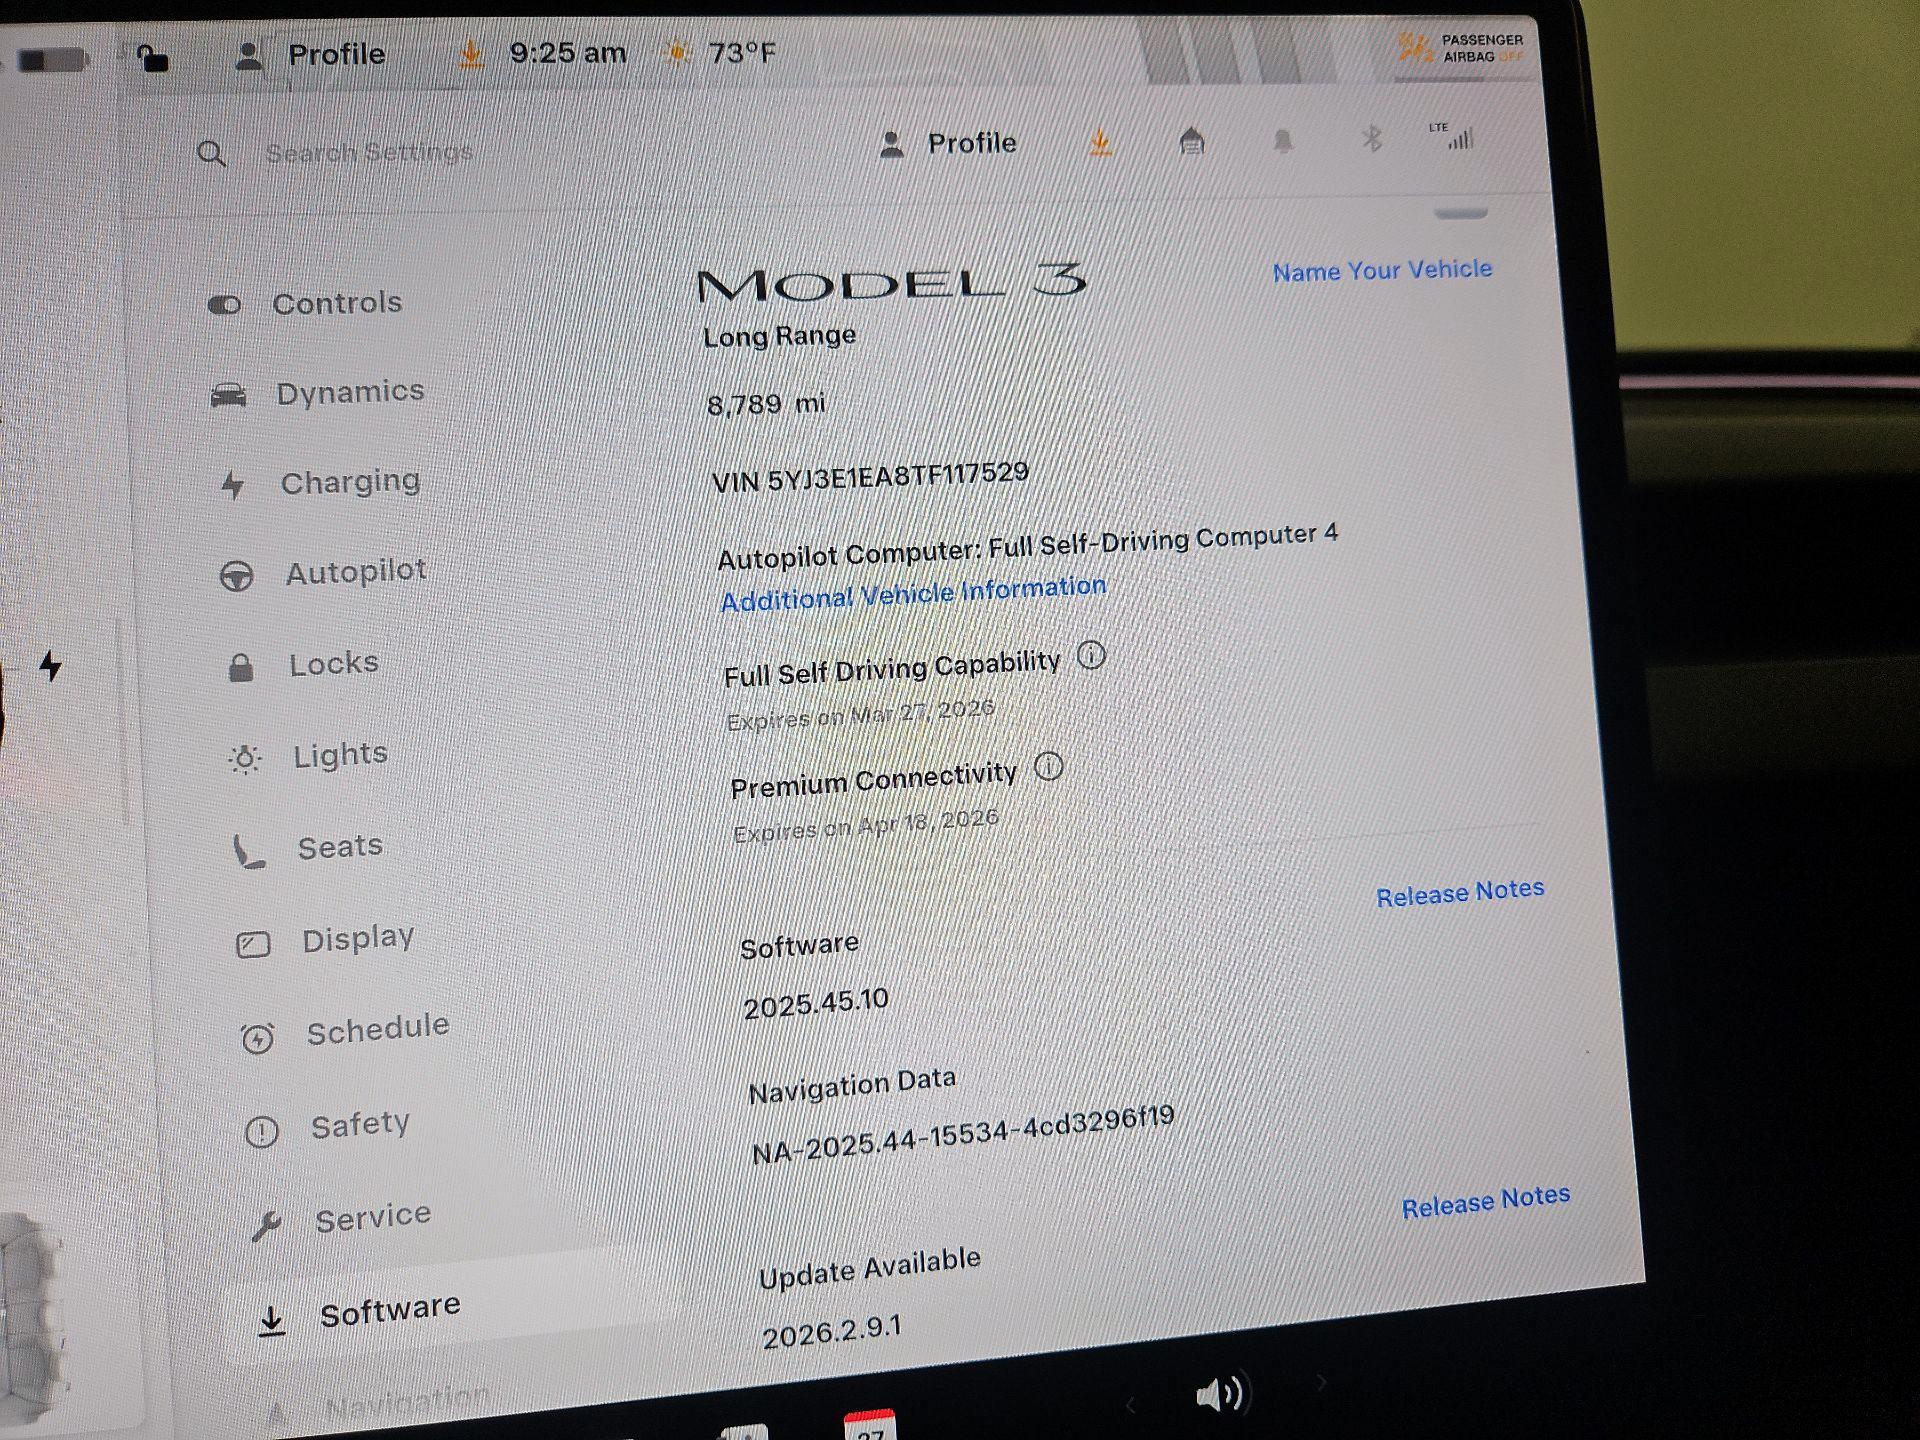1920x1440 pixels.
Task: Click the 73°F temperature reading
Action: (x=741, y=52)
